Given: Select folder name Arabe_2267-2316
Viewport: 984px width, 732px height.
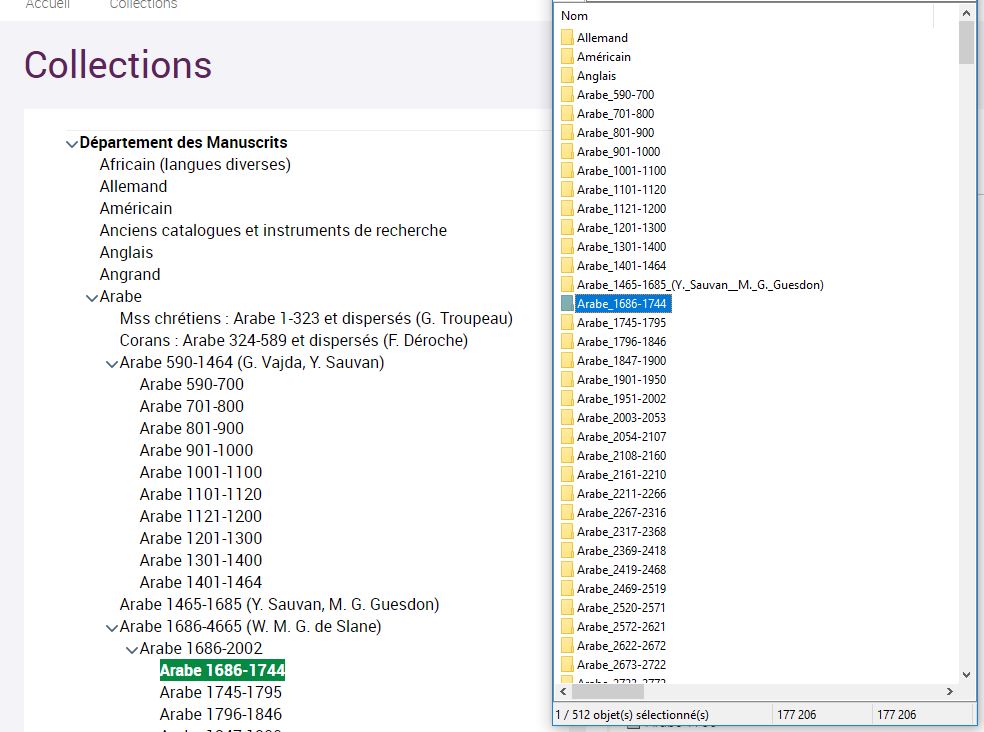Looking at the screenshot, I should (x=621, y=513).
